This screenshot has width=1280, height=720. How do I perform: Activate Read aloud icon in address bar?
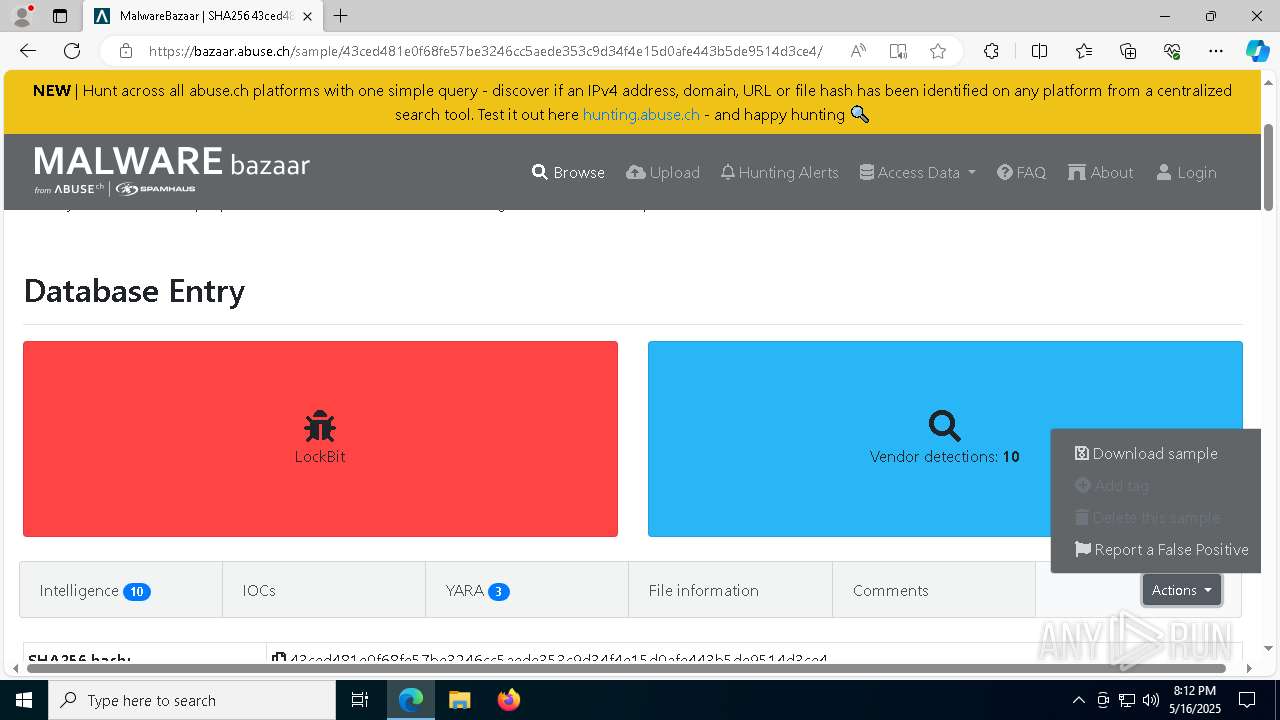click(858, 51)
